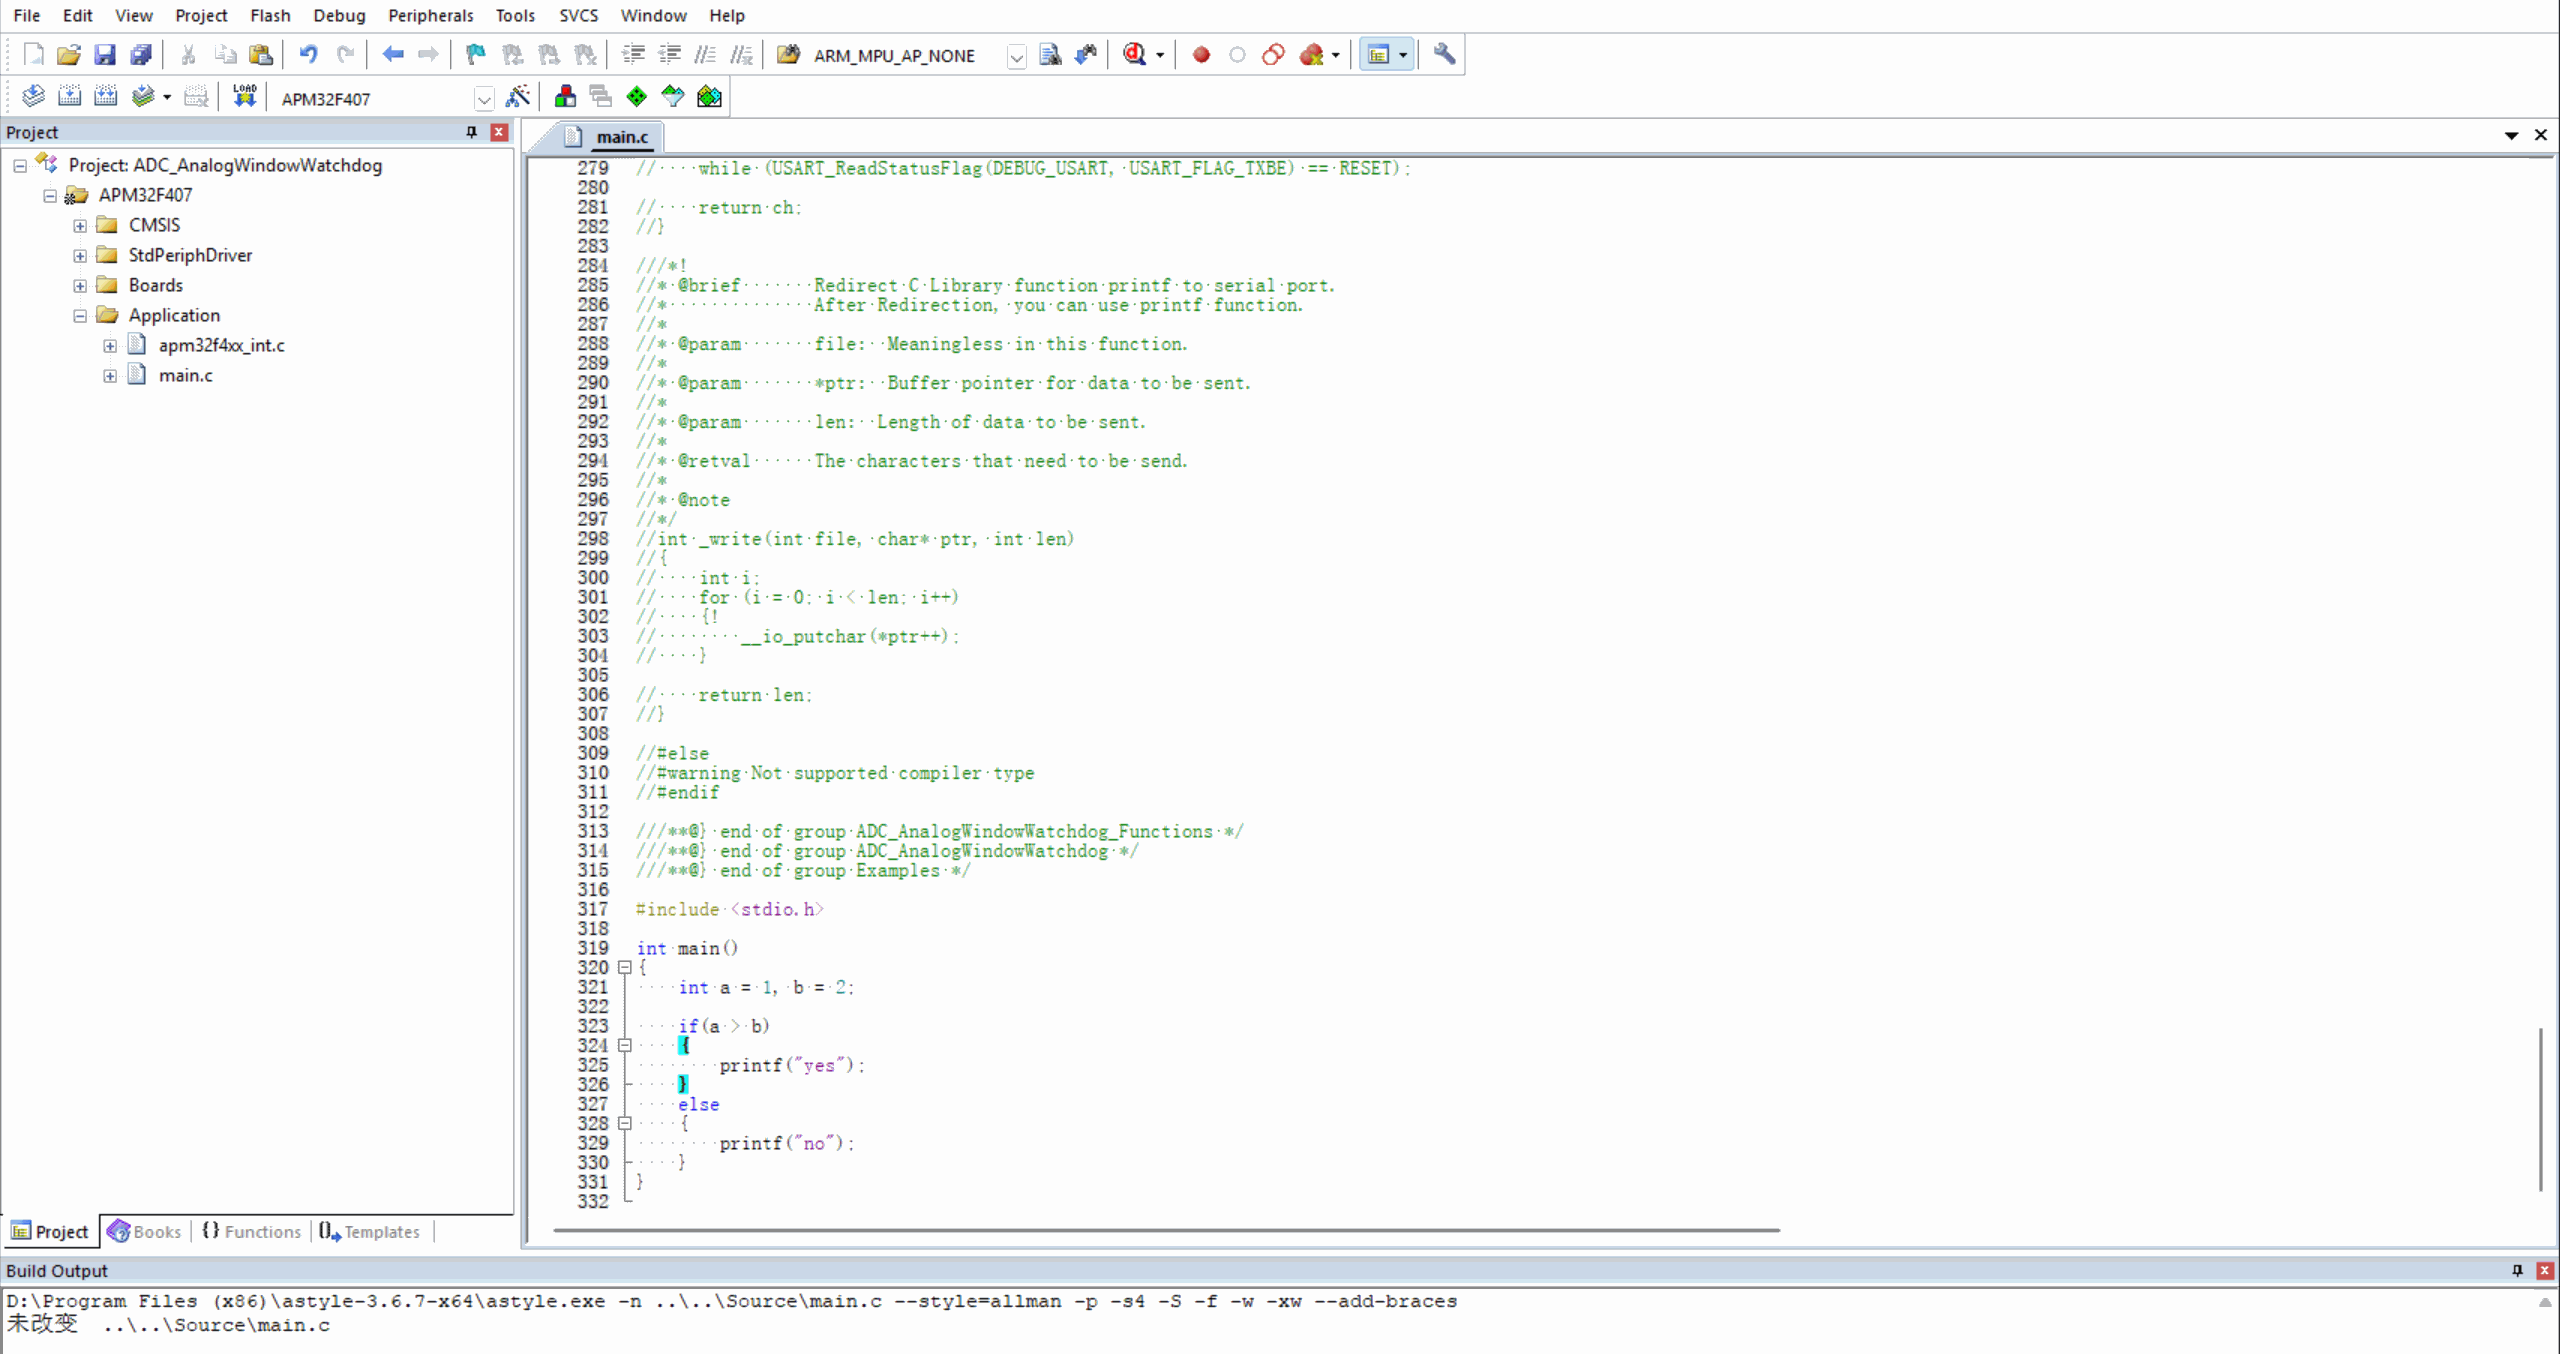Select main.c in the project tree
This screenshot has height=1354, width=2560.
click(x=185, y=375)
